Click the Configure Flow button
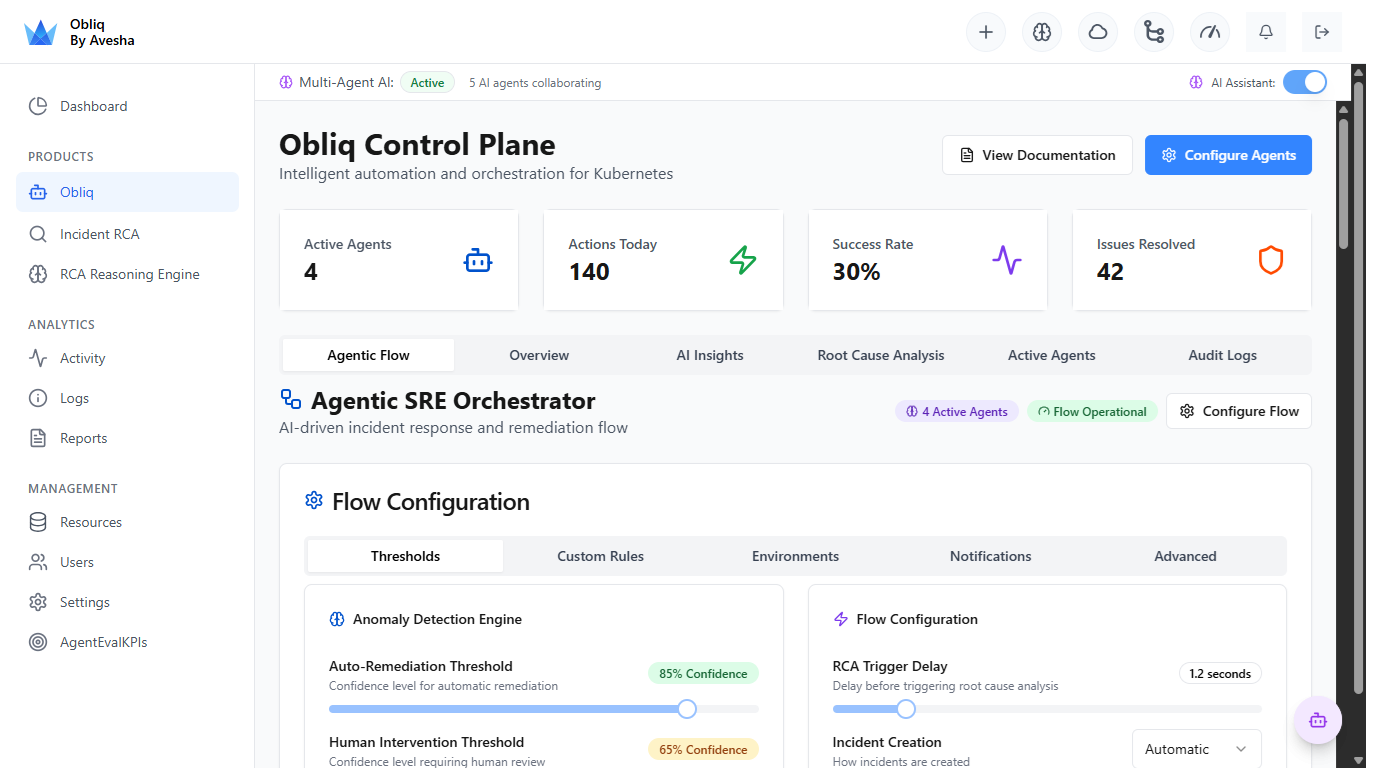1373x780 pixels. tap(1239, 411)
